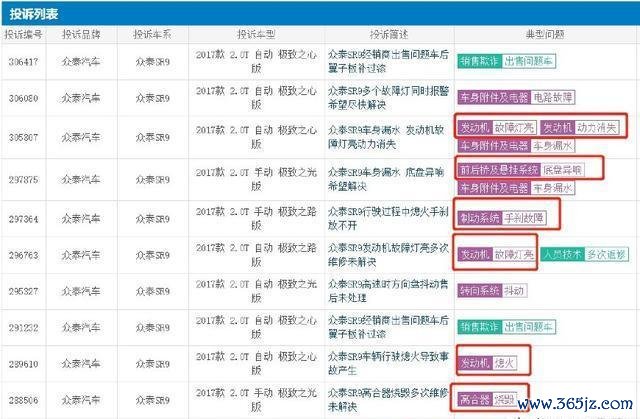This screenshot has height=419, width=640.
Task: Click the 投诉简述 column header
Action: click(x=389, y=35)
